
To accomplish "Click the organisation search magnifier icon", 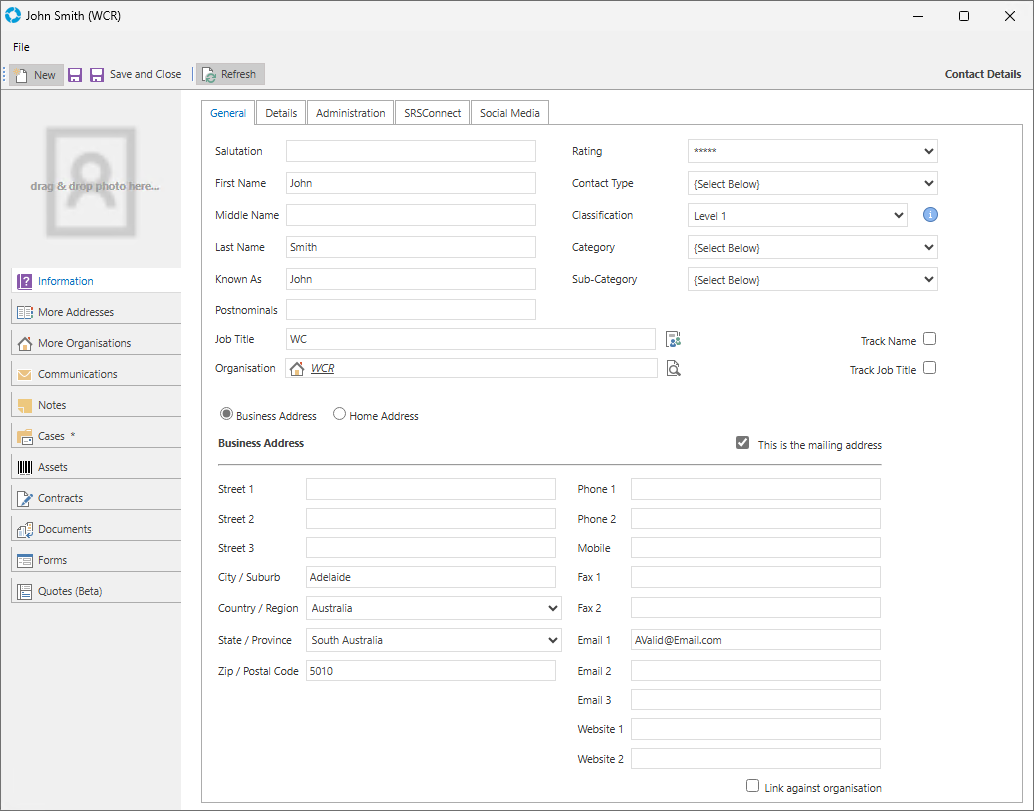I will (674, 369).
